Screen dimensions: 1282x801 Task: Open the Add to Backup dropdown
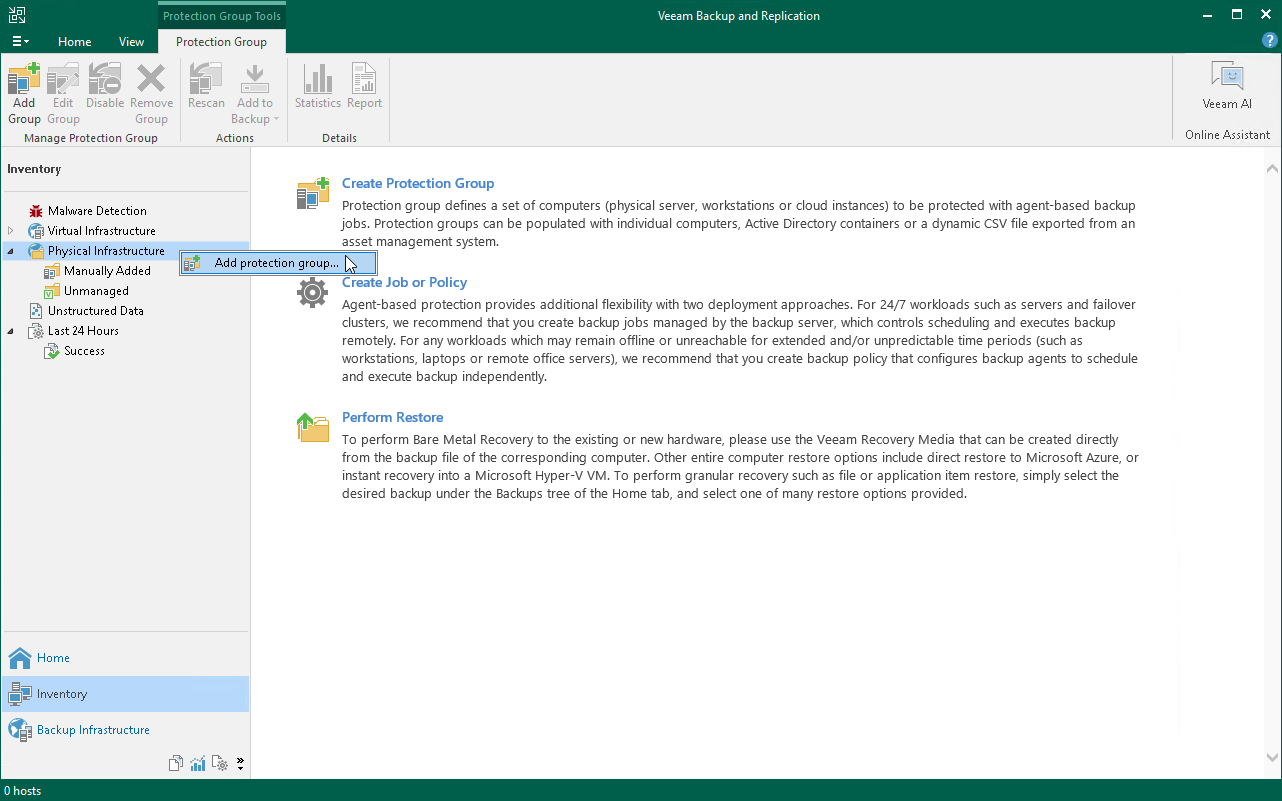[x=254, y=94]
